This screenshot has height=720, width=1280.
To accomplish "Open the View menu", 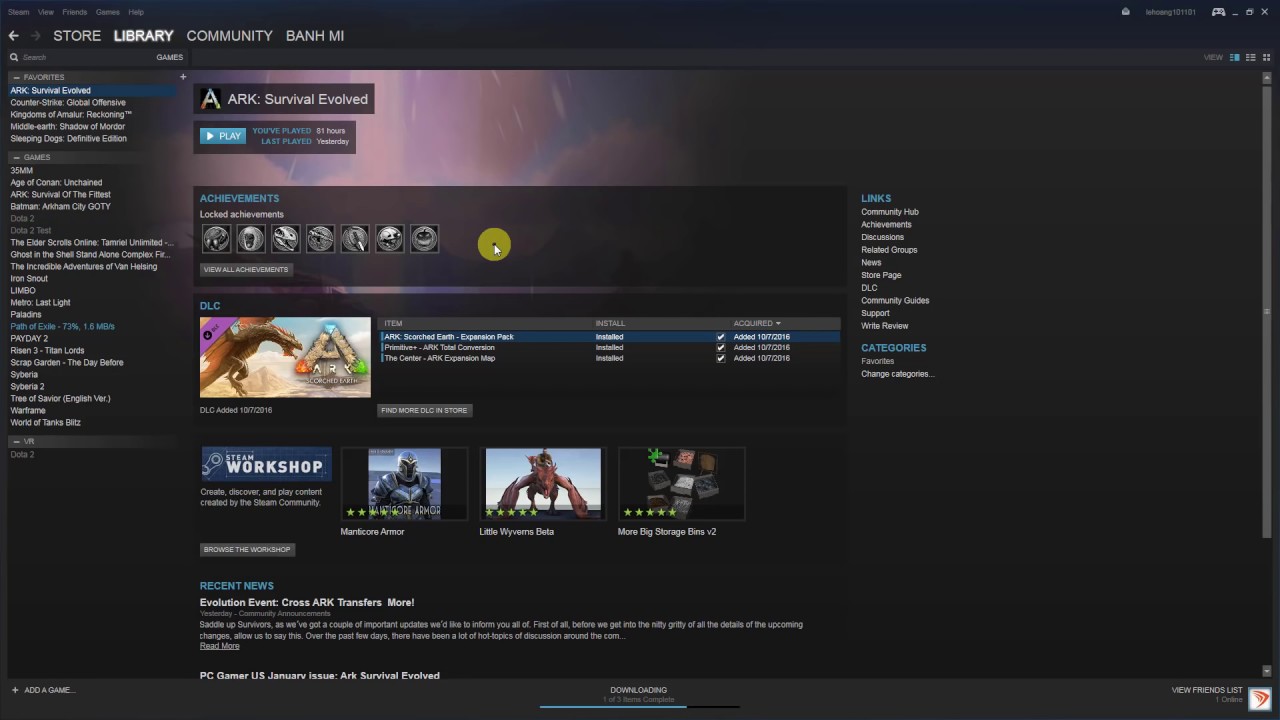I will [46, 12].
